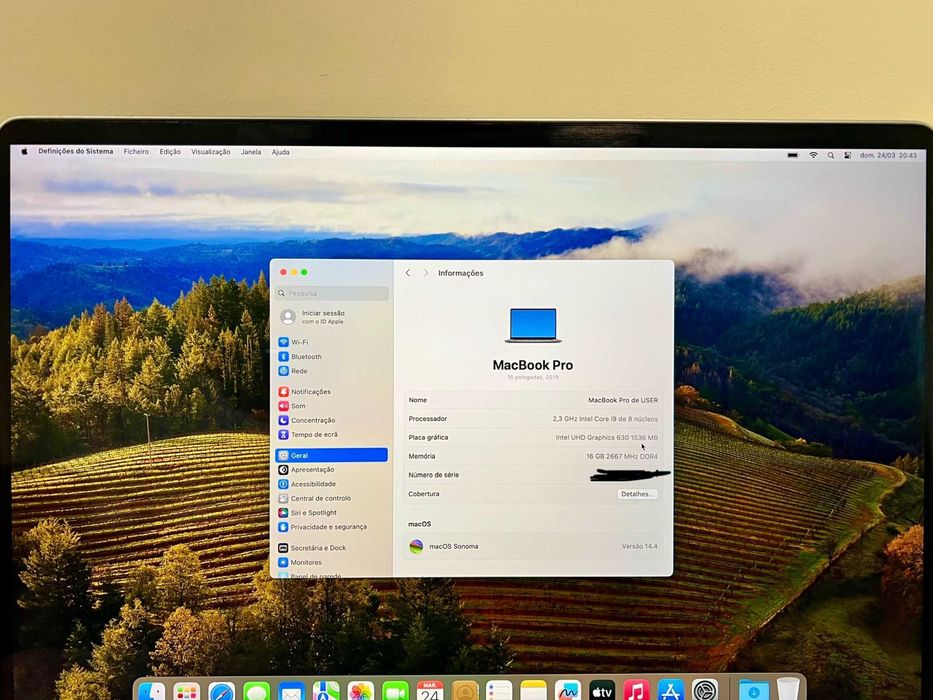This screenshot has height=700, width=933.
Task: Open Music from the Dock
Action: [636, 692]
